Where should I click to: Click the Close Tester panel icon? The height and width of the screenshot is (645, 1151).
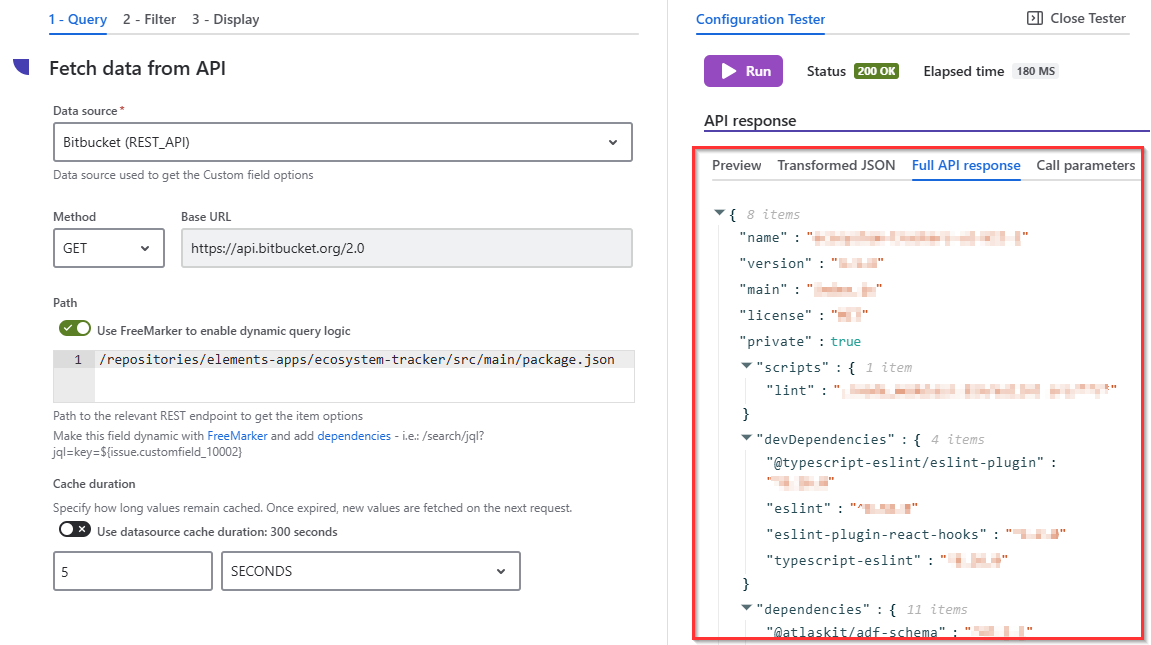coord(1034,18)
